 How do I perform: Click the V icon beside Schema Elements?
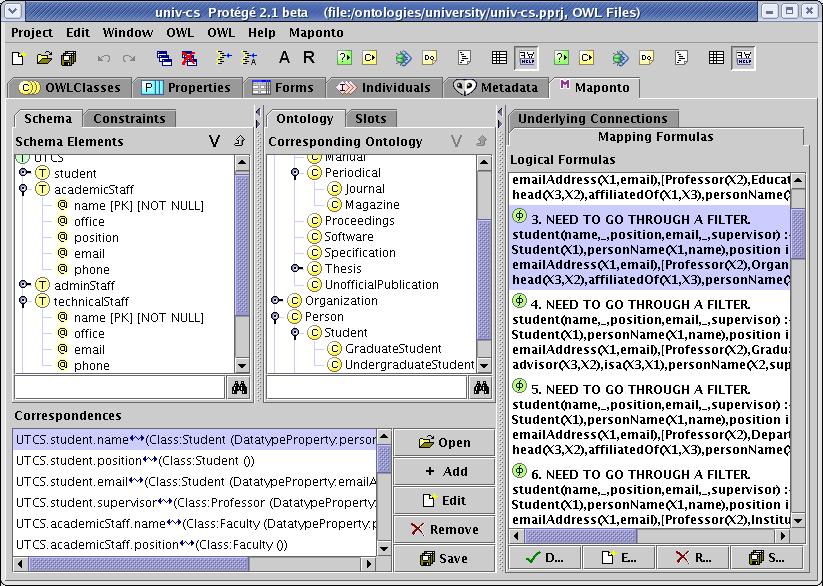coord(214,141)
